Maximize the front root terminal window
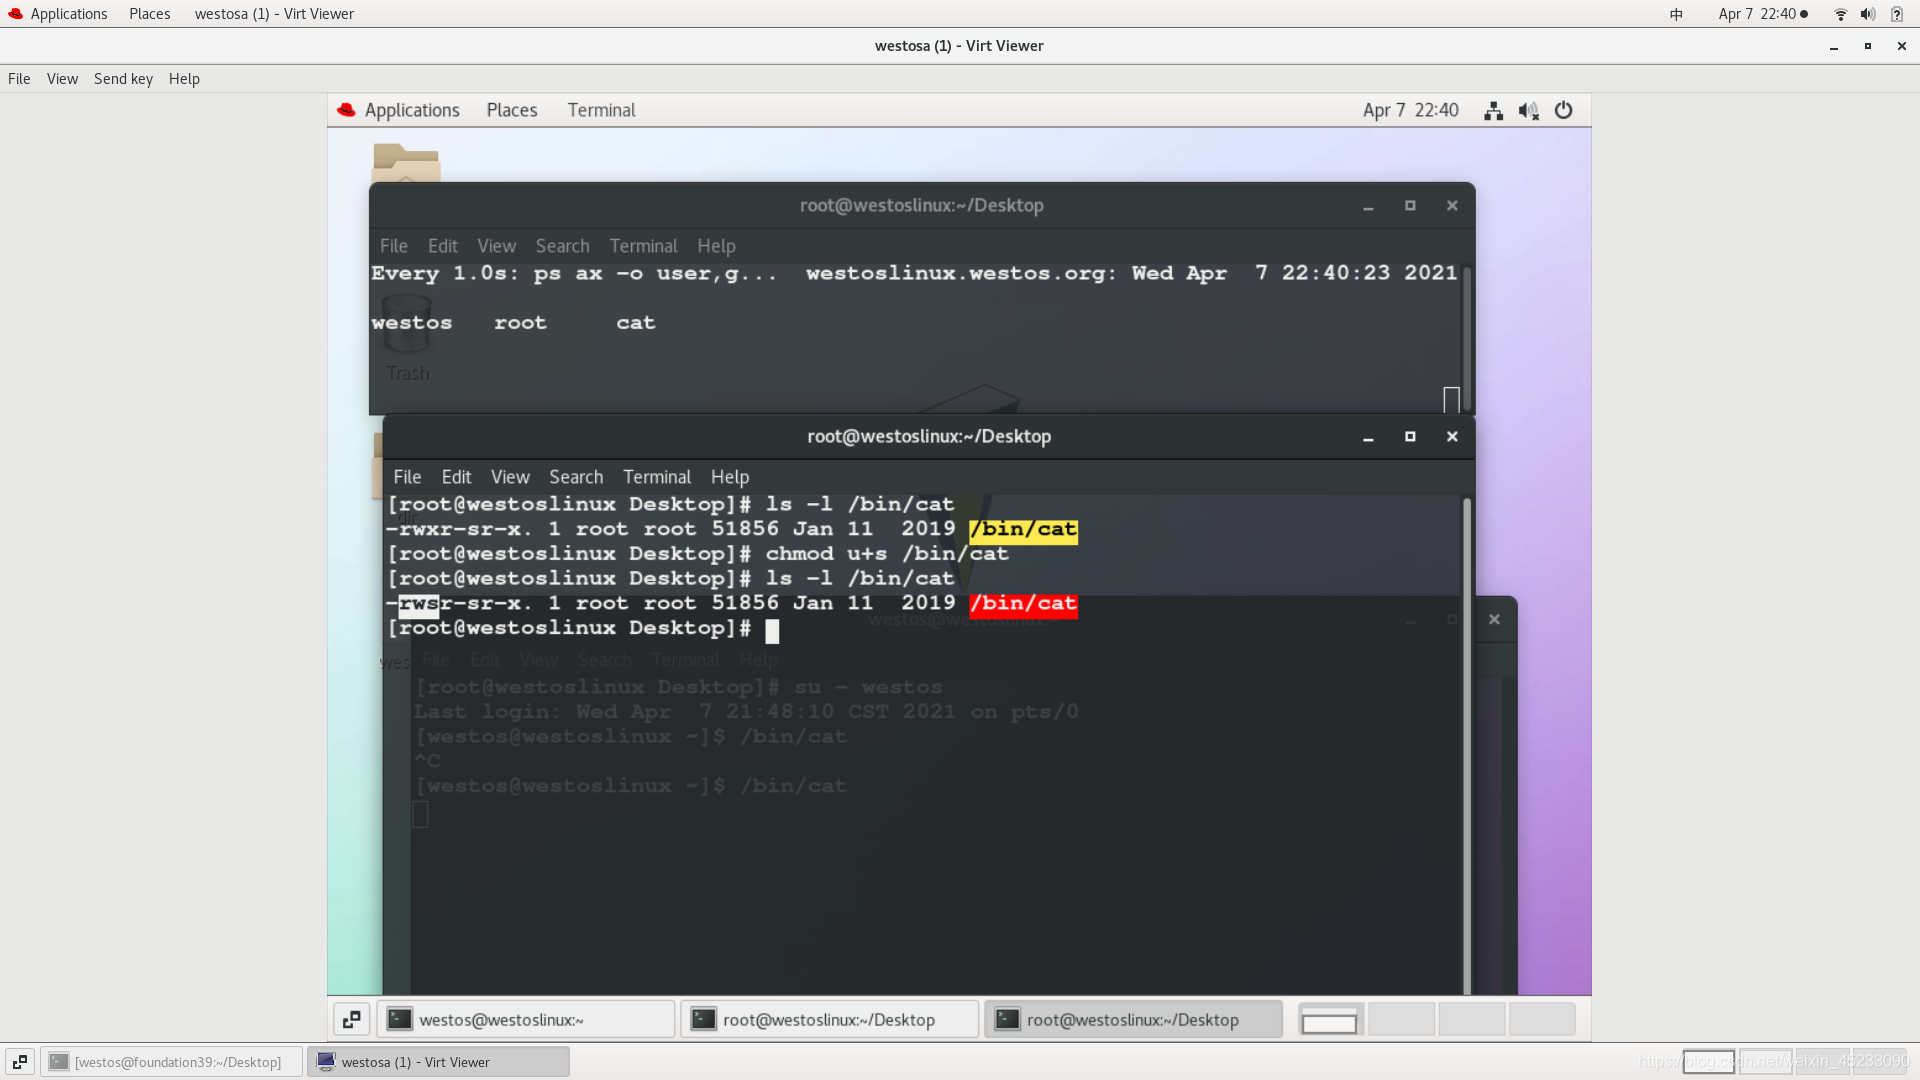The height and width of the screenshot is (1080, 1920). (x=1410, y=437)
